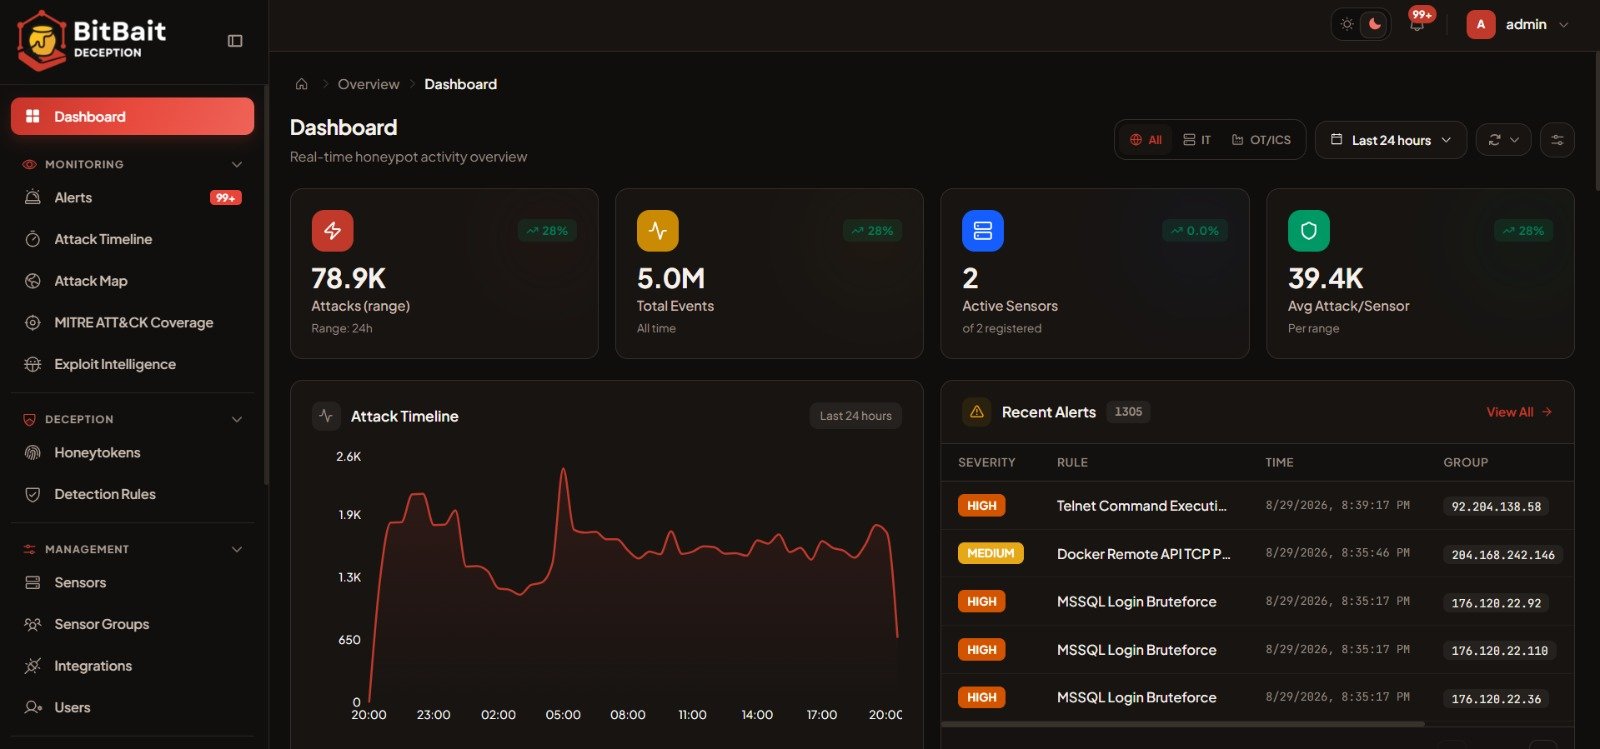Click the 05:00 peak on attack chart
The width and height of the screenshot is (1600, 749).
(564, 470)
